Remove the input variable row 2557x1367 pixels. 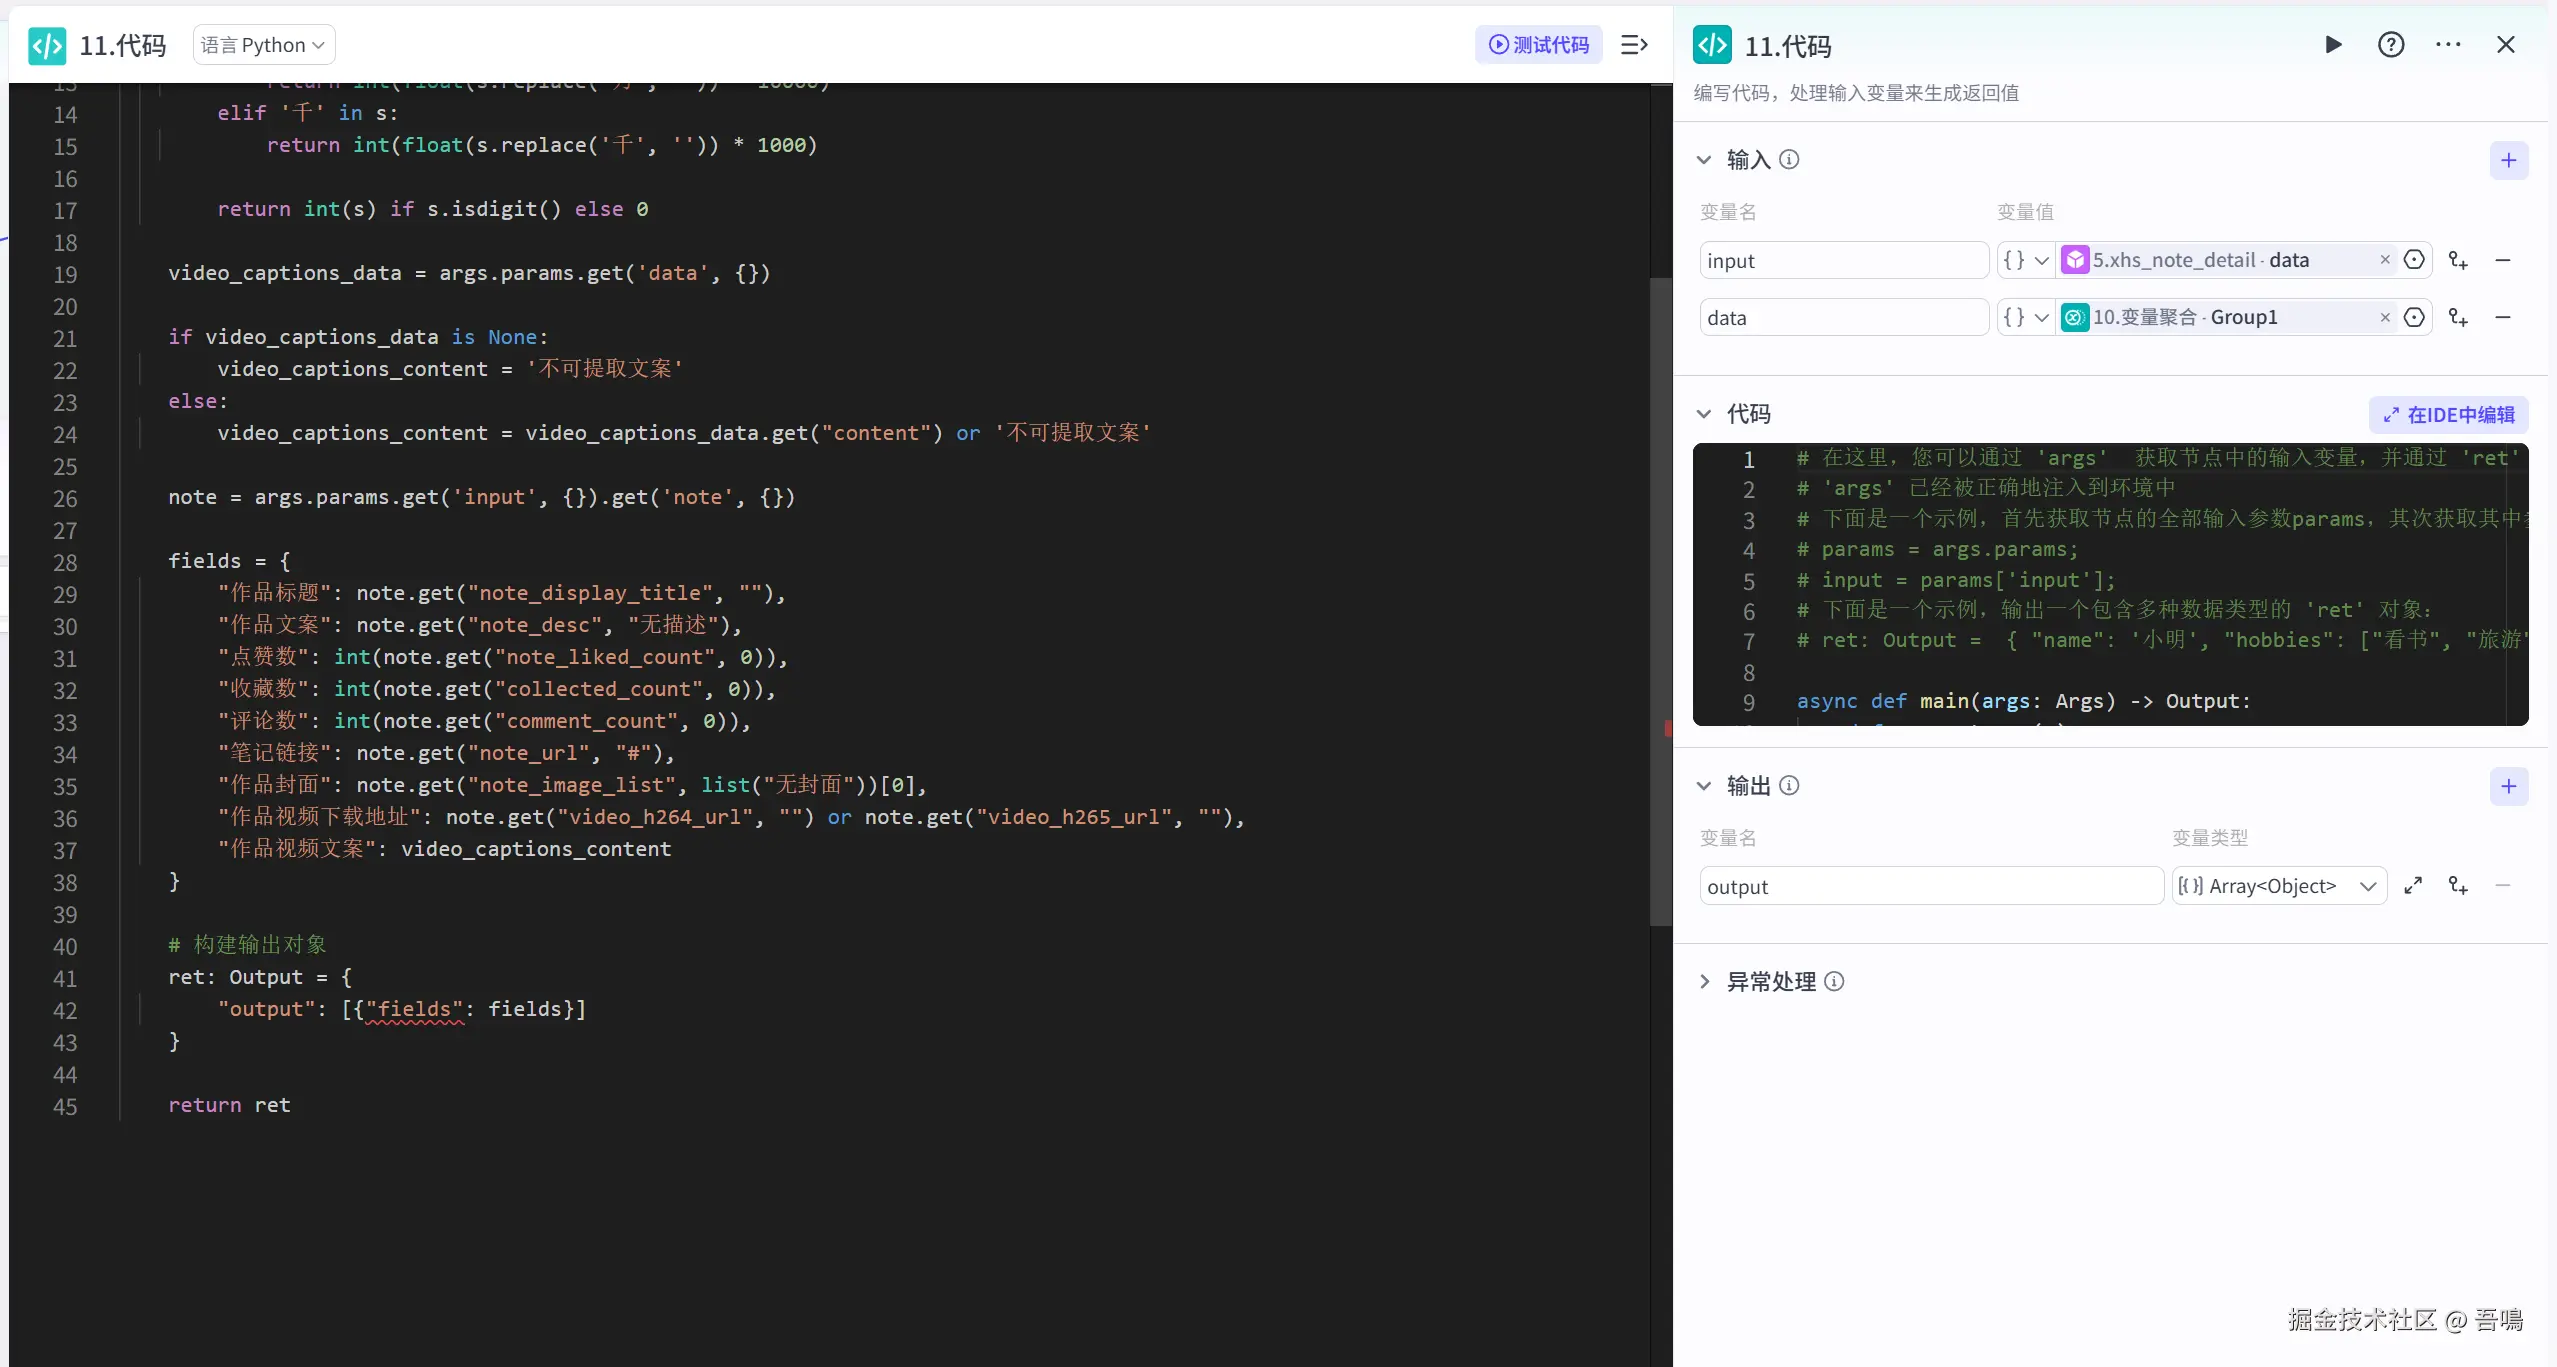click(x=2503, y=260)
